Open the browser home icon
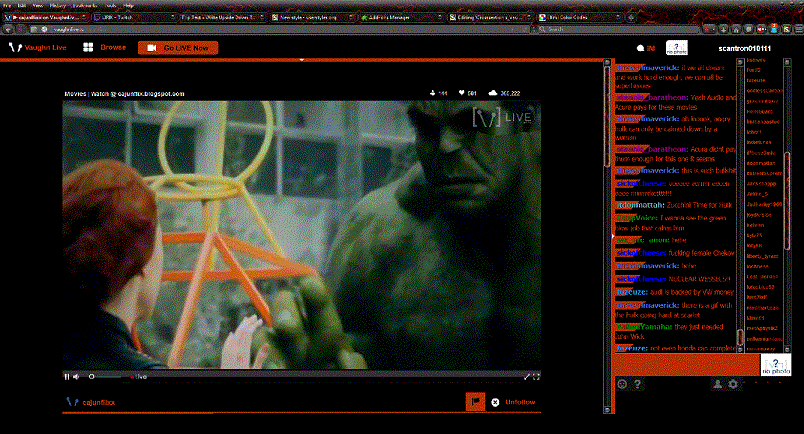Screen dimensions: 804x434 pyautogui.click(x=736, y=29)
